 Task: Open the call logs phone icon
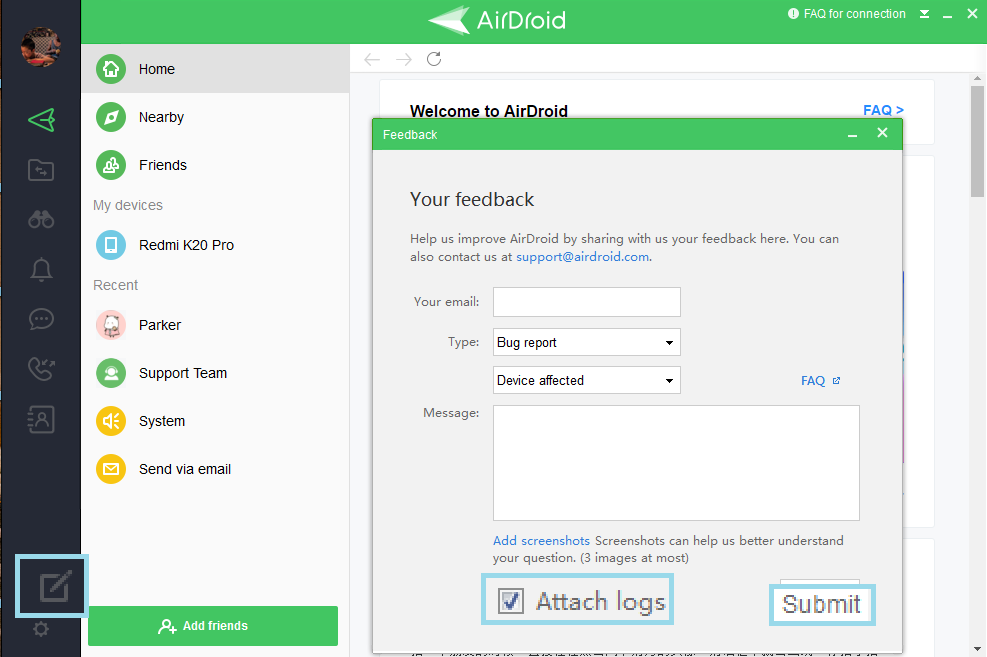tap(41, 370)
